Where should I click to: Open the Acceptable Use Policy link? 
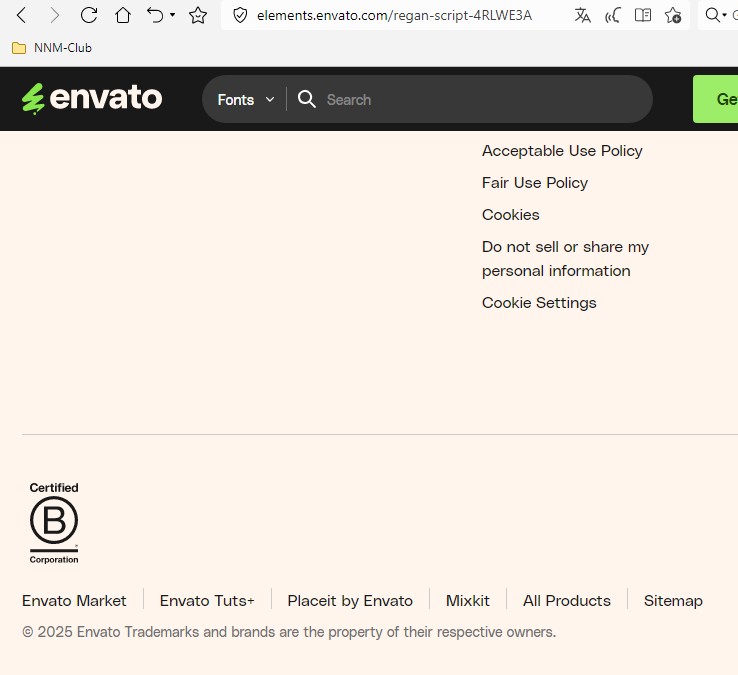coord(562,151)
